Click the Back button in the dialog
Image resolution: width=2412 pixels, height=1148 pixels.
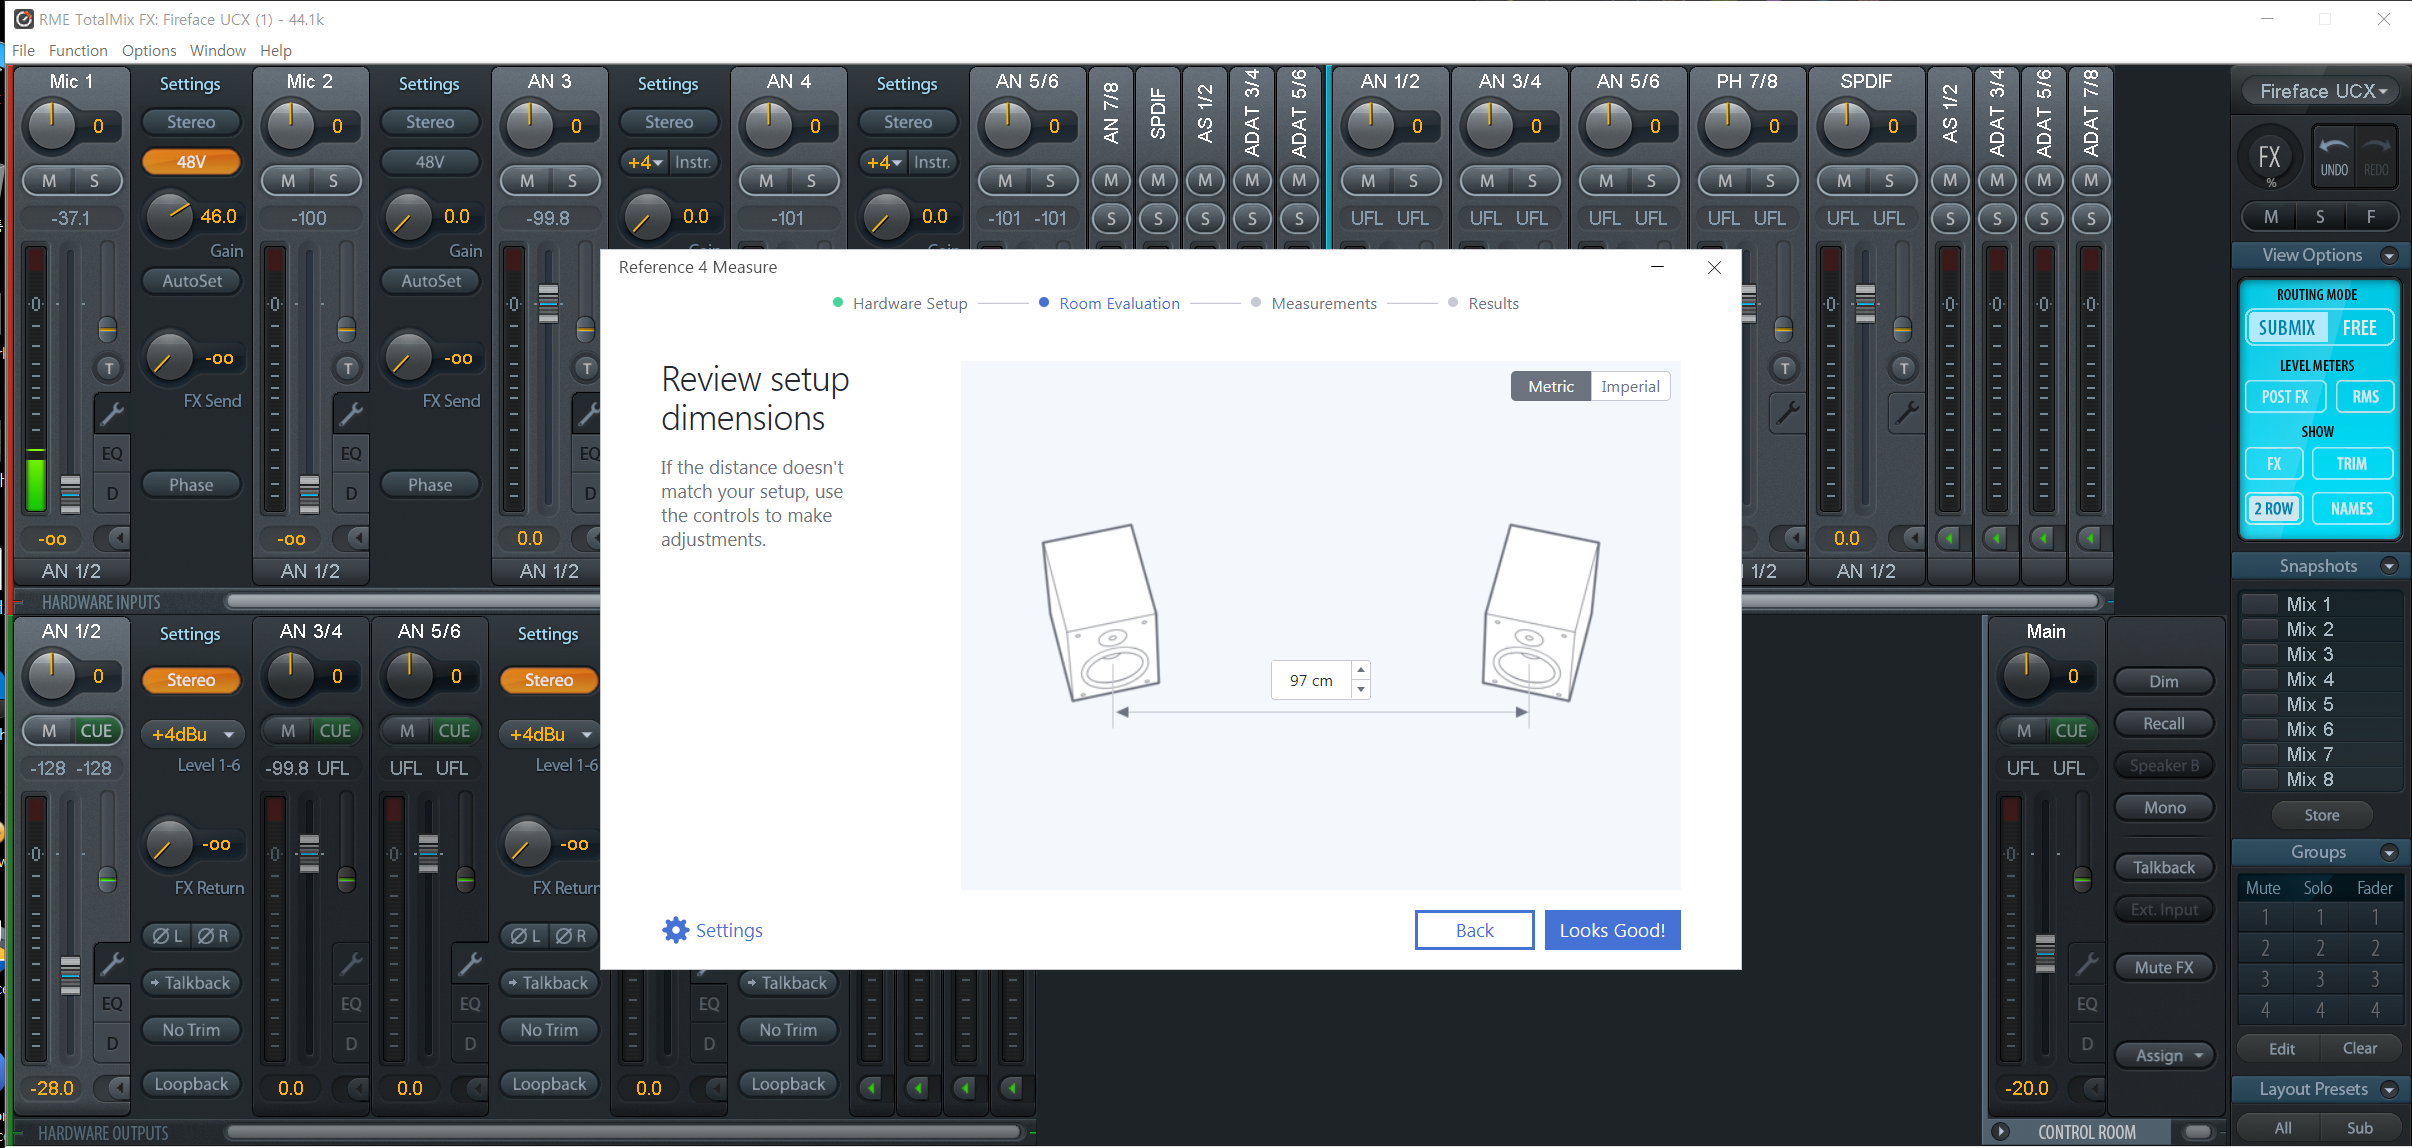[x=1474, y=930]
